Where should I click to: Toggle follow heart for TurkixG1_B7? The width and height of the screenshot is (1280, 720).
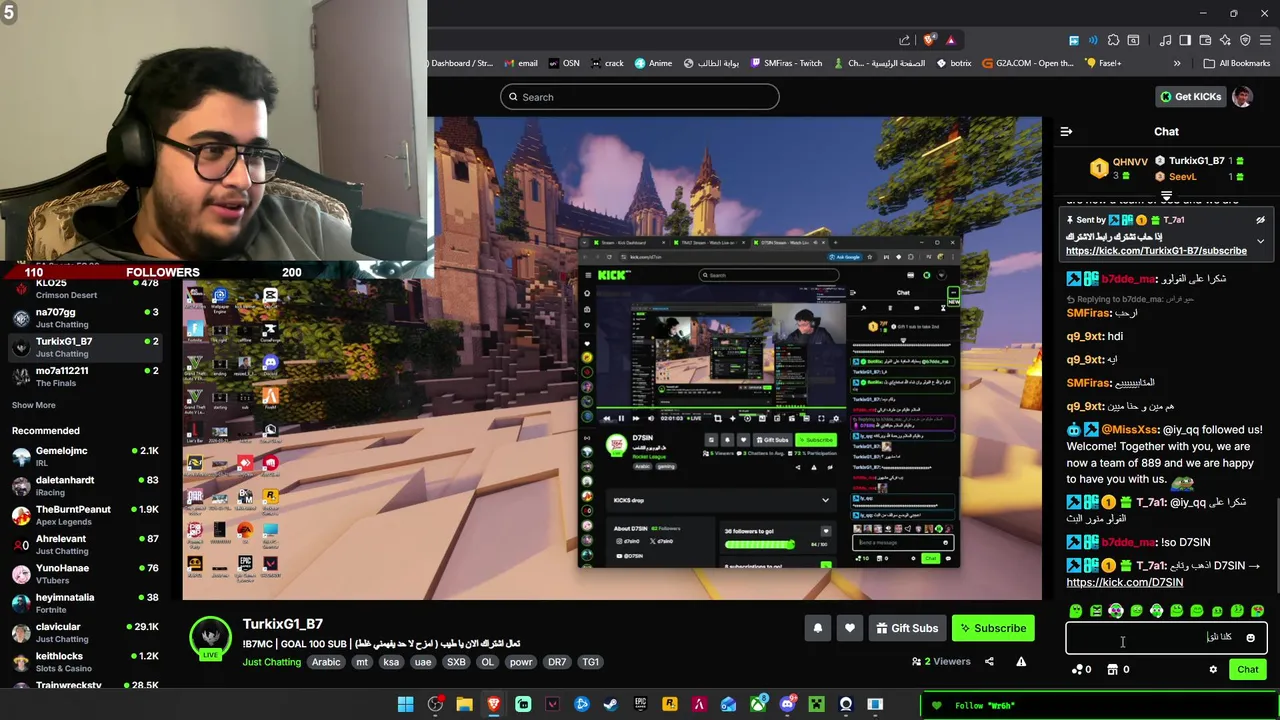(x=849, y=628)
